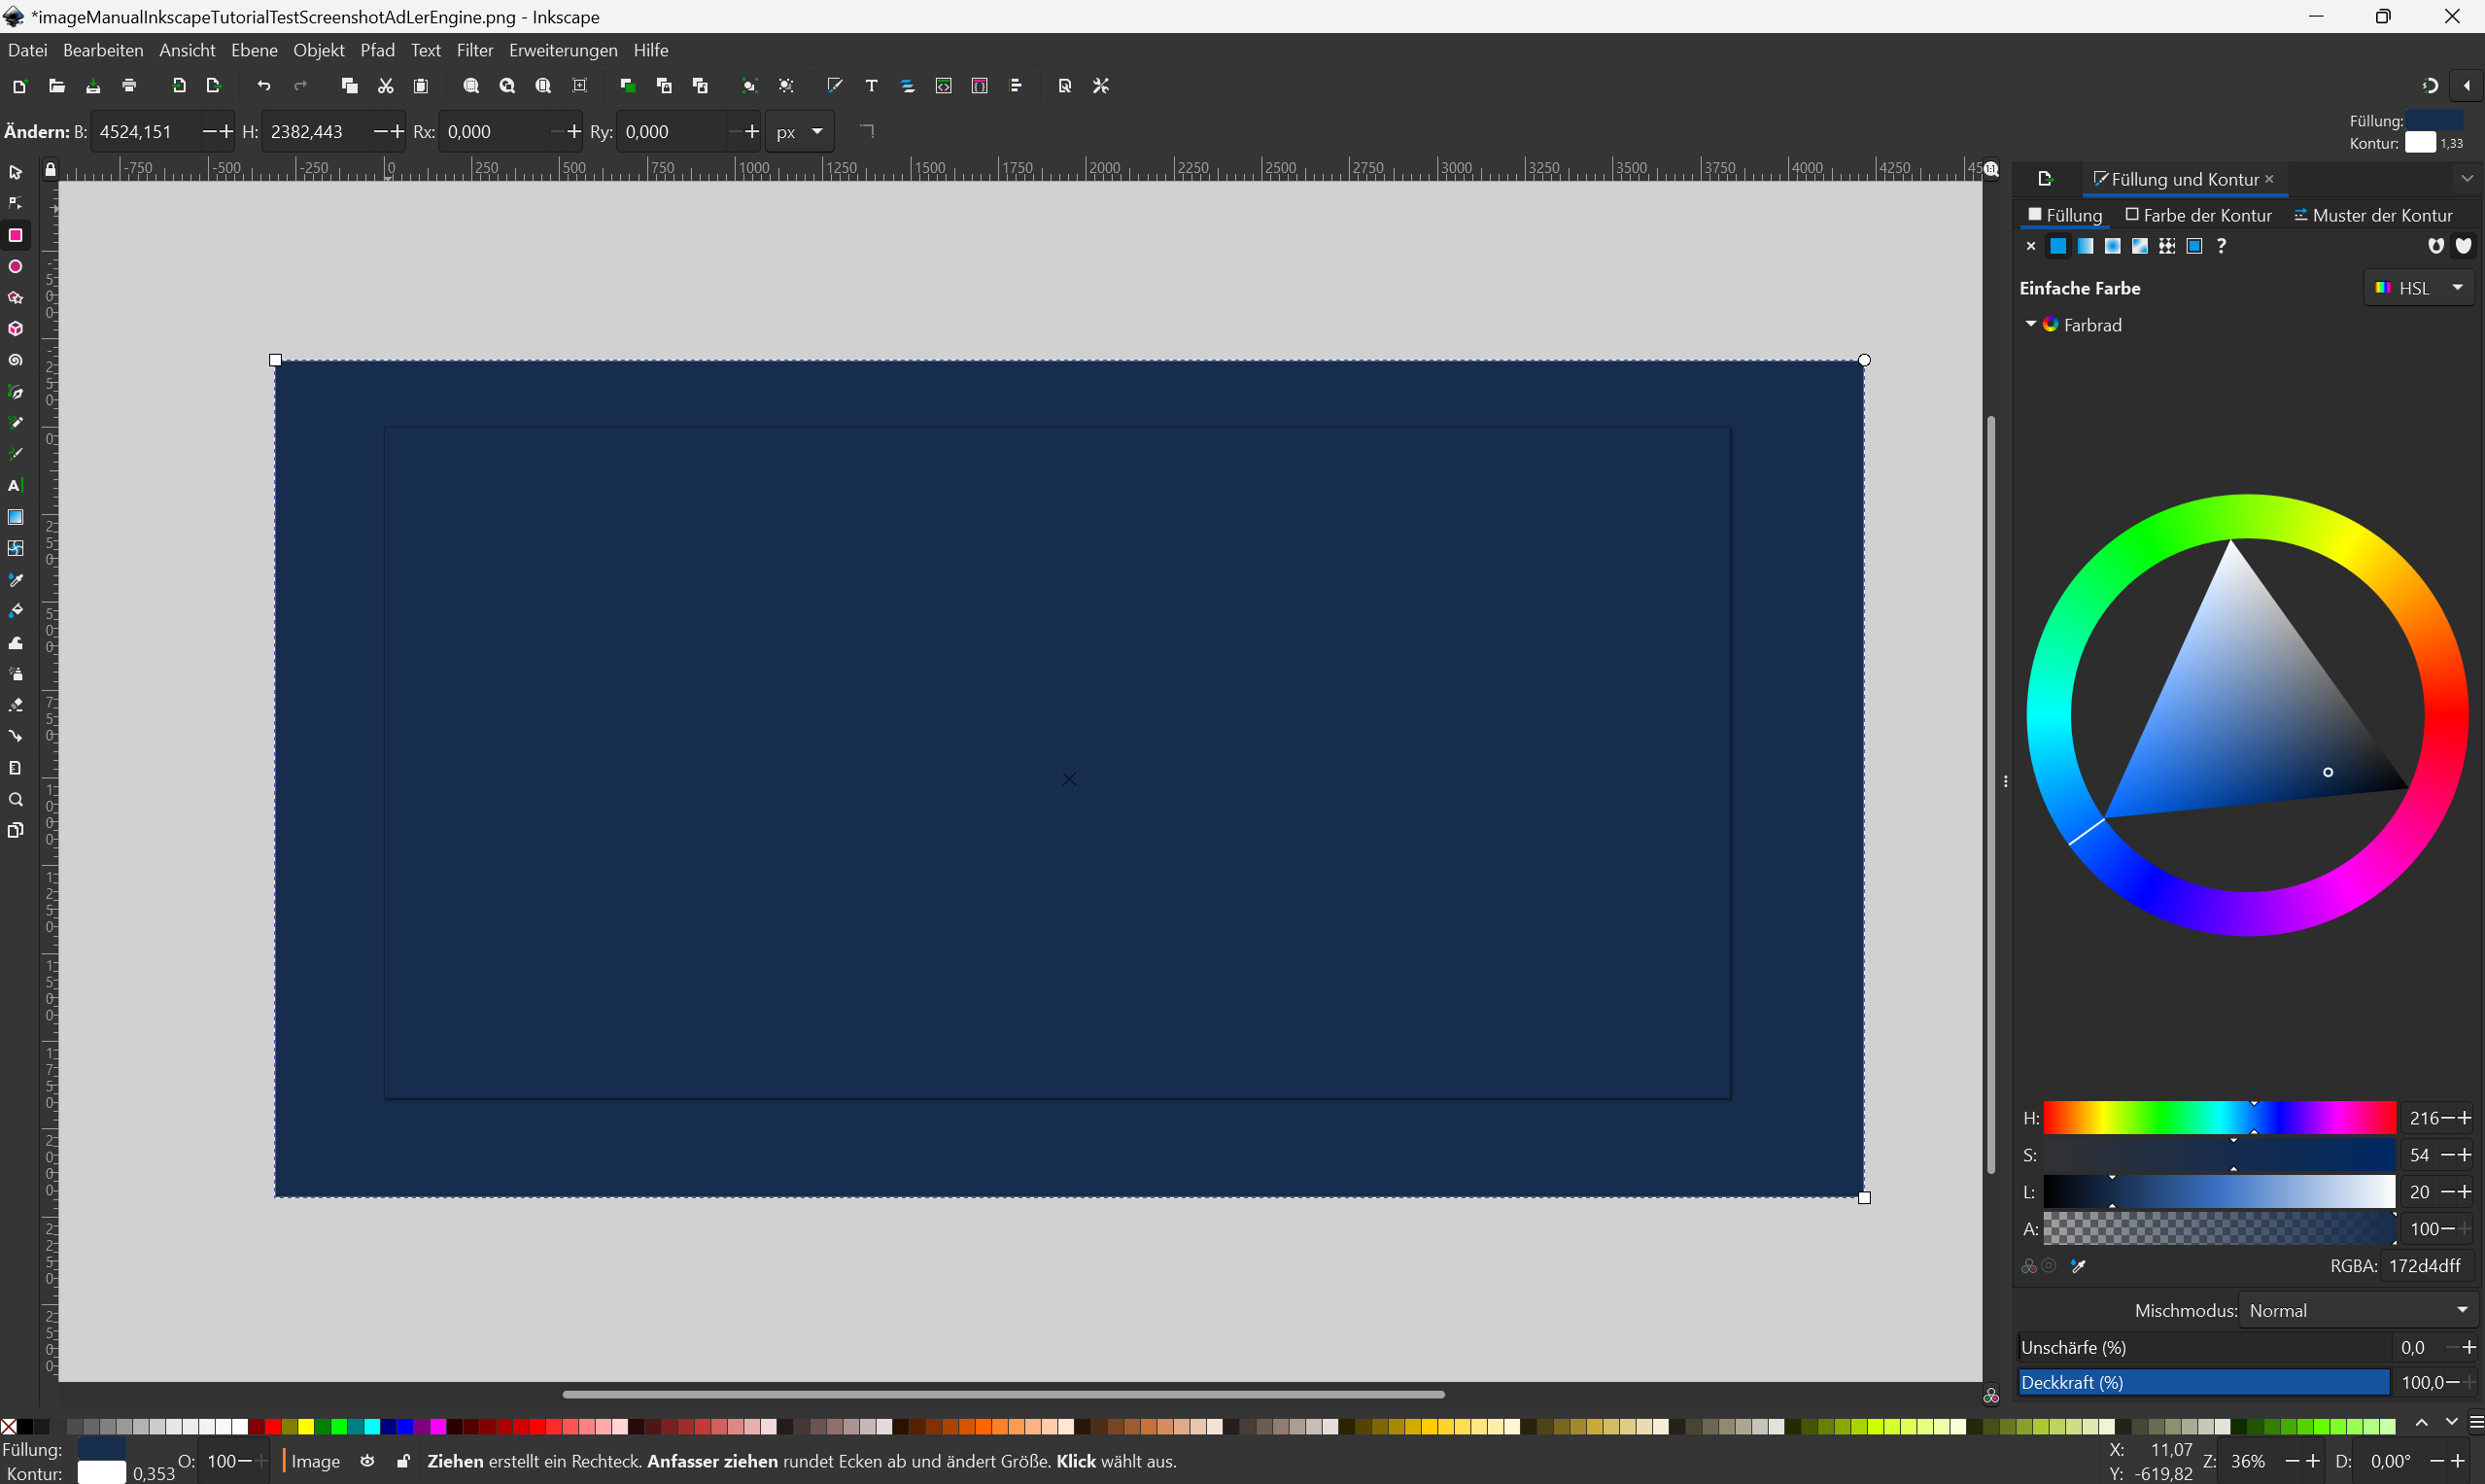Choose the Zoom tool in the toolbox
The width and height of the screenshot is (2485, 1484).
coord(15,800)
